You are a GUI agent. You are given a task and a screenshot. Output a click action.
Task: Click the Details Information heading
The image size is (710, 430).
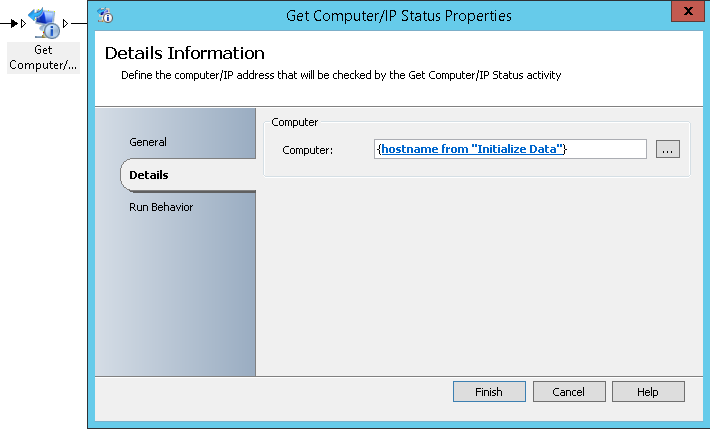point(185,53)
